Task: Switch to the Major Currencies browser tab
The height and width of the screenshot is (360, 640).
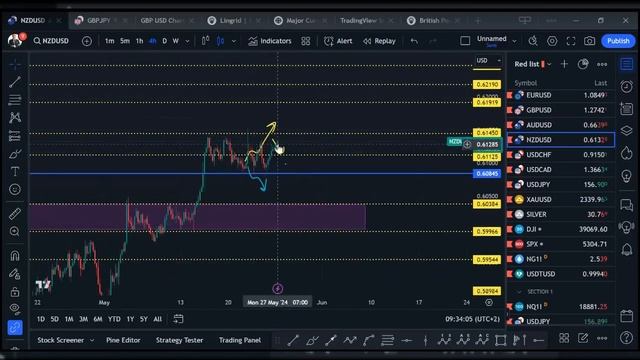Action: pos(301,20)
